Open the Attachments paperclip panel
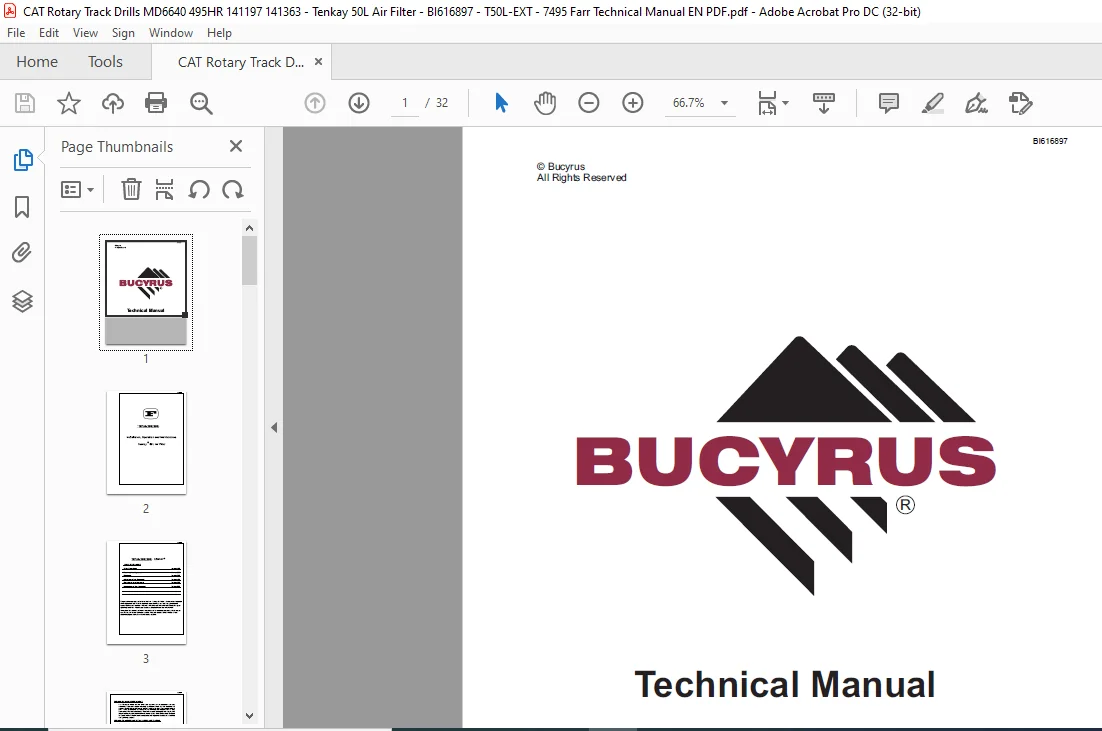Viewport: 1102px width, 731px height. tap(22, 253)
